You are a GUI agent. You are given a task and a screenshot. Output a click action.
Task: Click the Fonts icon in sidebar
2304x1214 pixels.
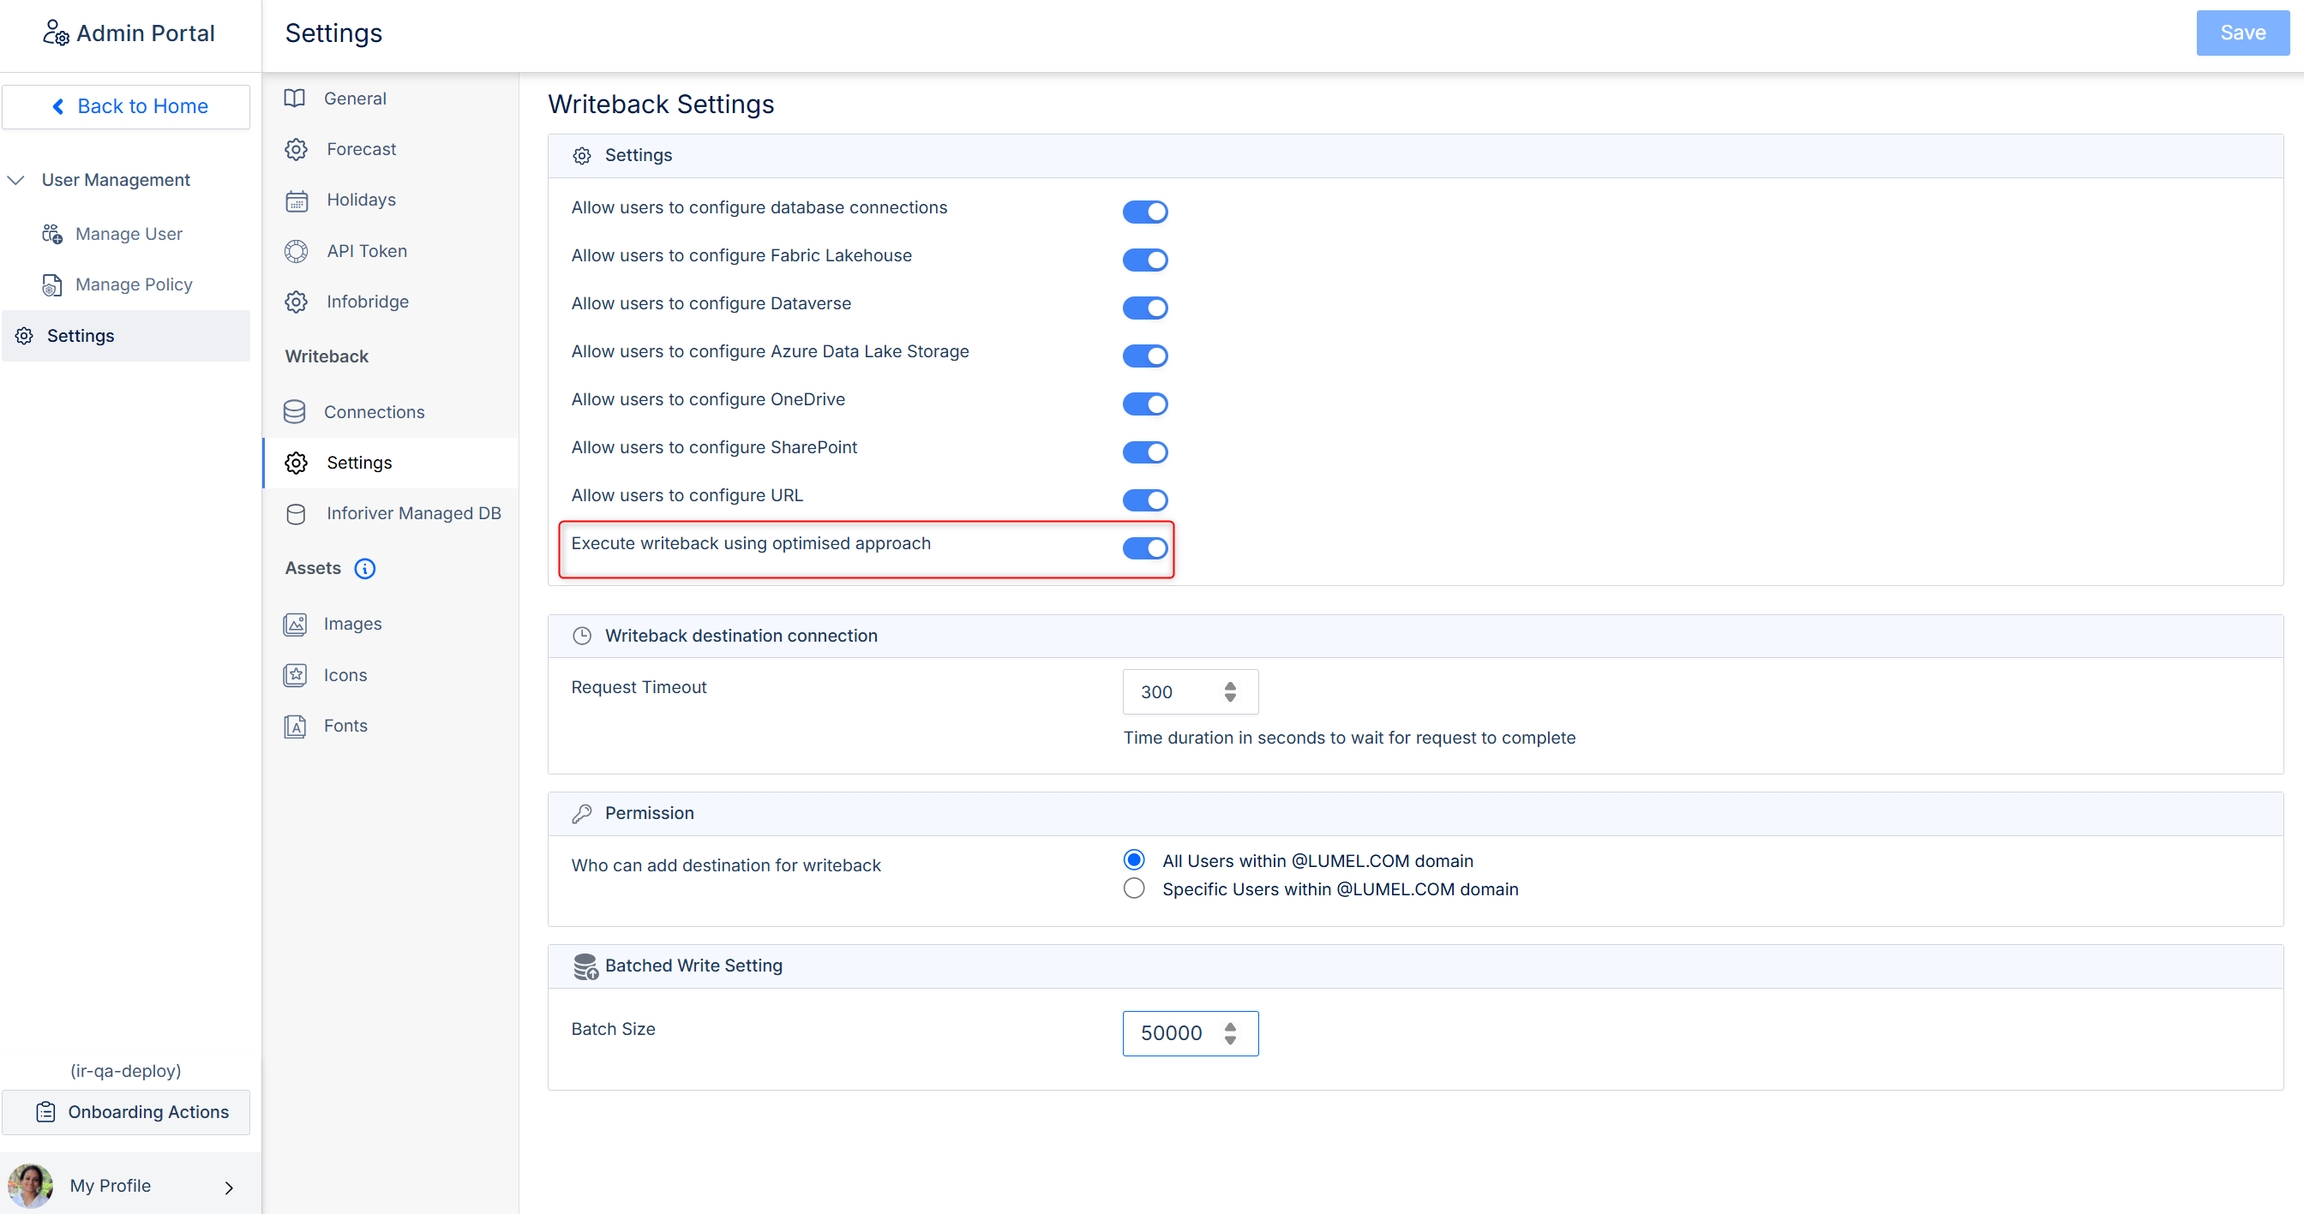pos(295,726)
